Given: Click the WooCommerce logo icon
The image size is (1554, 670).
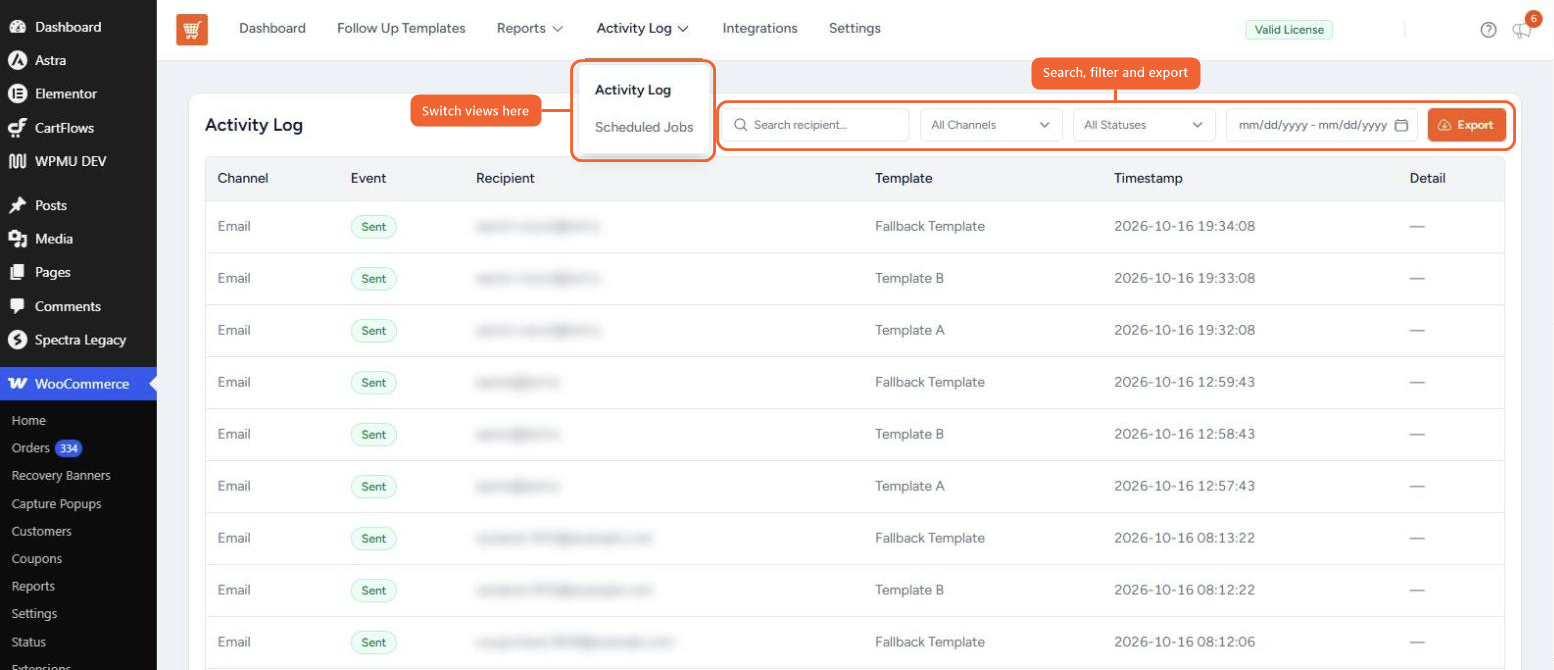Looking at the screenshot, I should pyautogui.click(x=17, y=384).
